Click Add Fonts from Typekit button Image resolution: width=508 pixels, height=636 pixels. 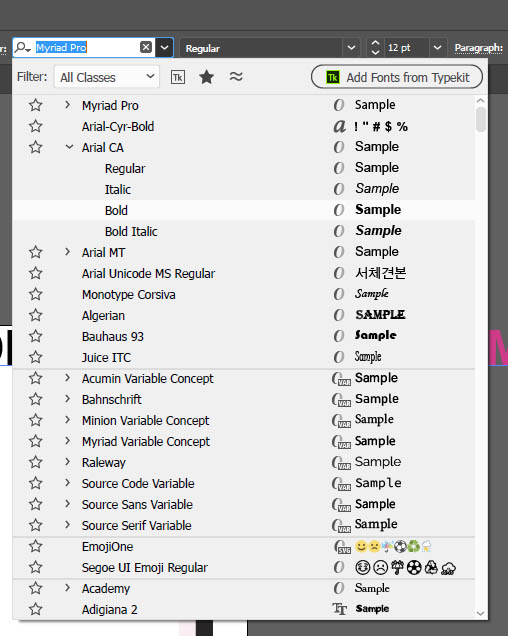click(397, 77)
